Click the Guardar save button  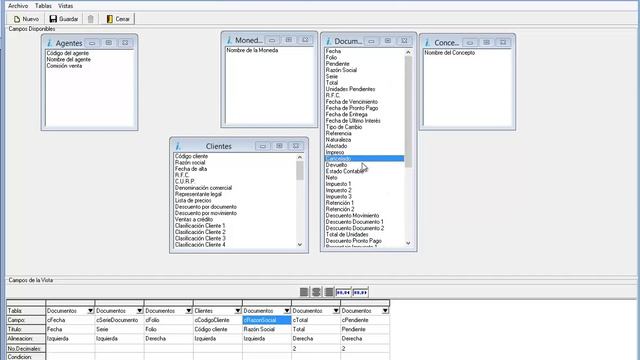tap(64, 19)
